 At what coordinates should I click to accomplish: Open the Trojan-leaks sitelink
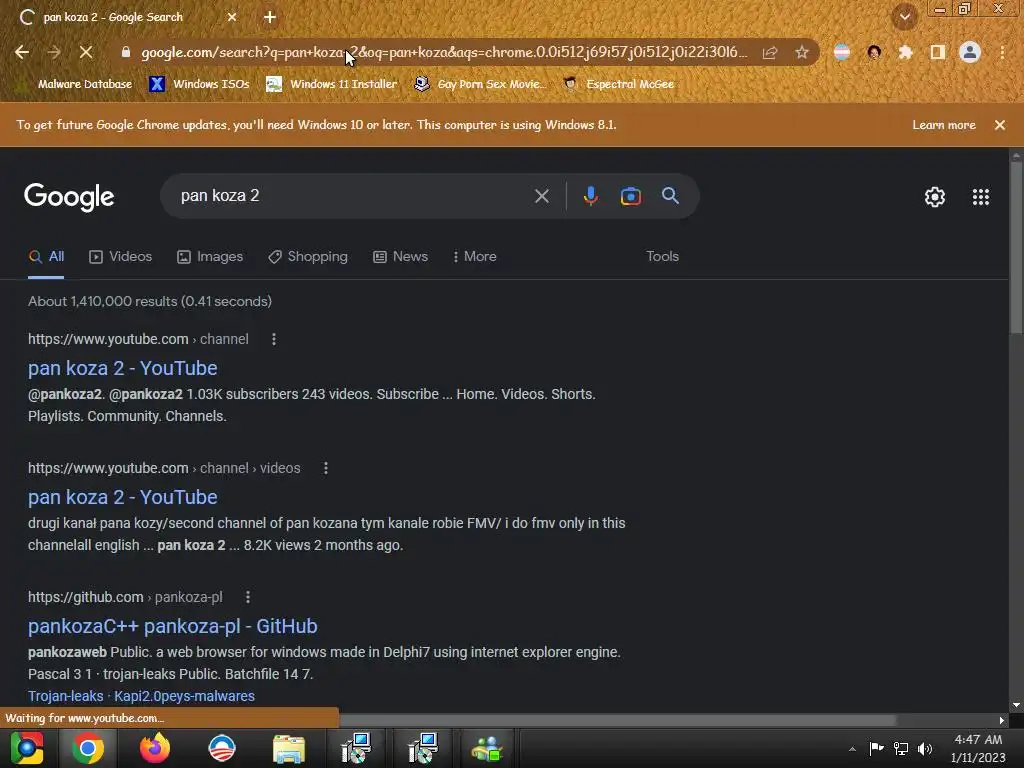(65, 696)
